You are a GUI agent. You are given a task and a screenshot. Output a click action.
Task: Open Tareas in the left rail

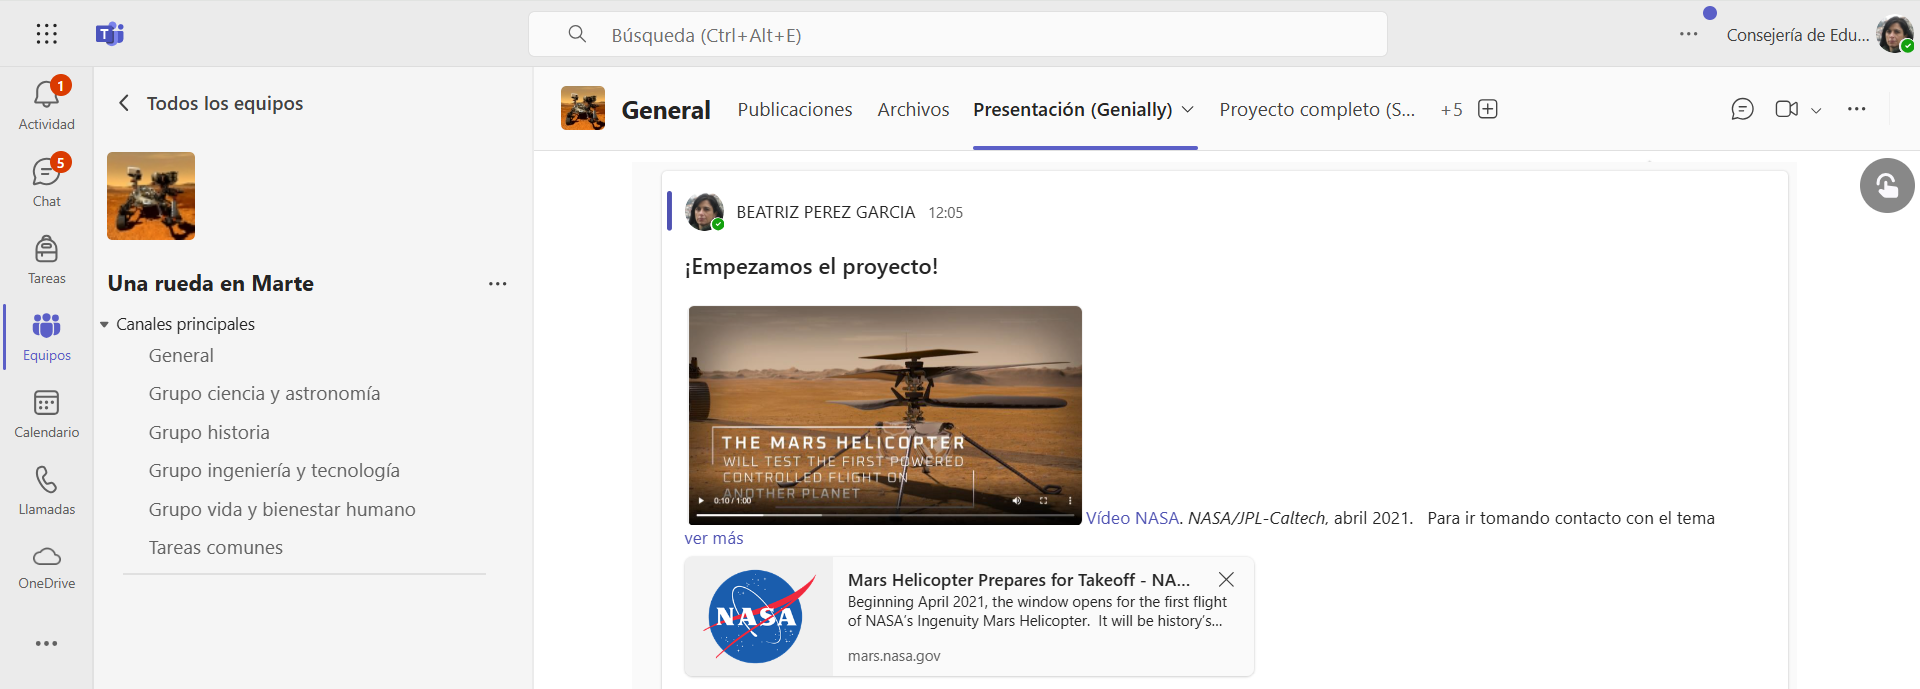pos(47,259)
